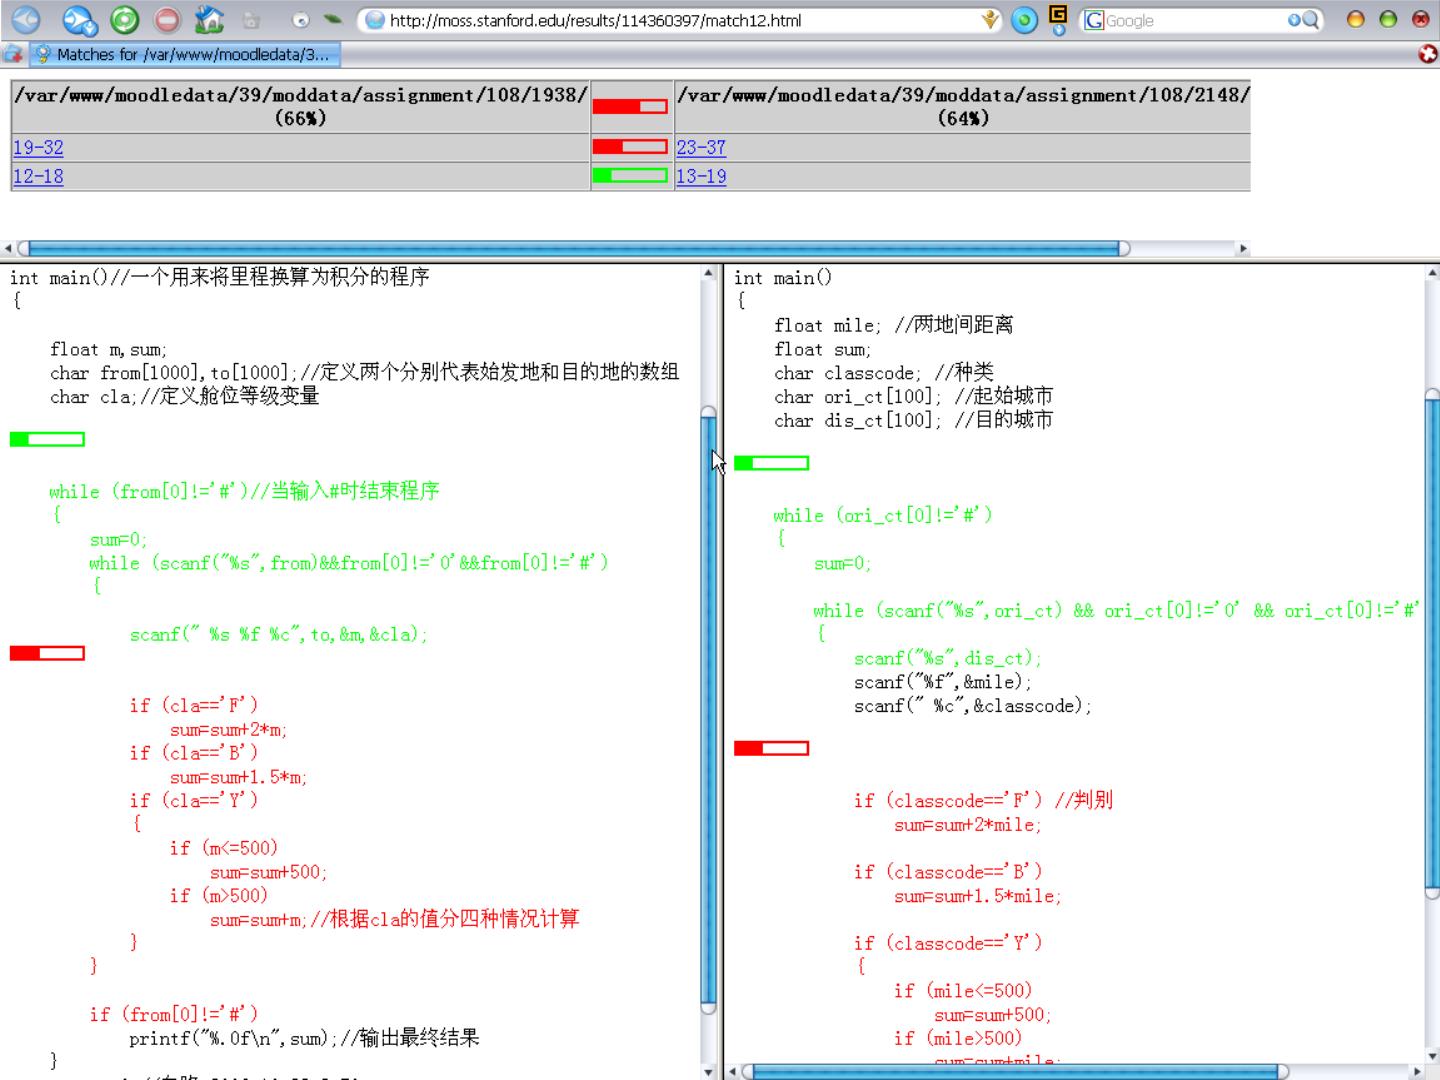This screenshot has height=1080, width=1440.
Task: Open the 23-37 line range link
Action: (x=701, y=147)
